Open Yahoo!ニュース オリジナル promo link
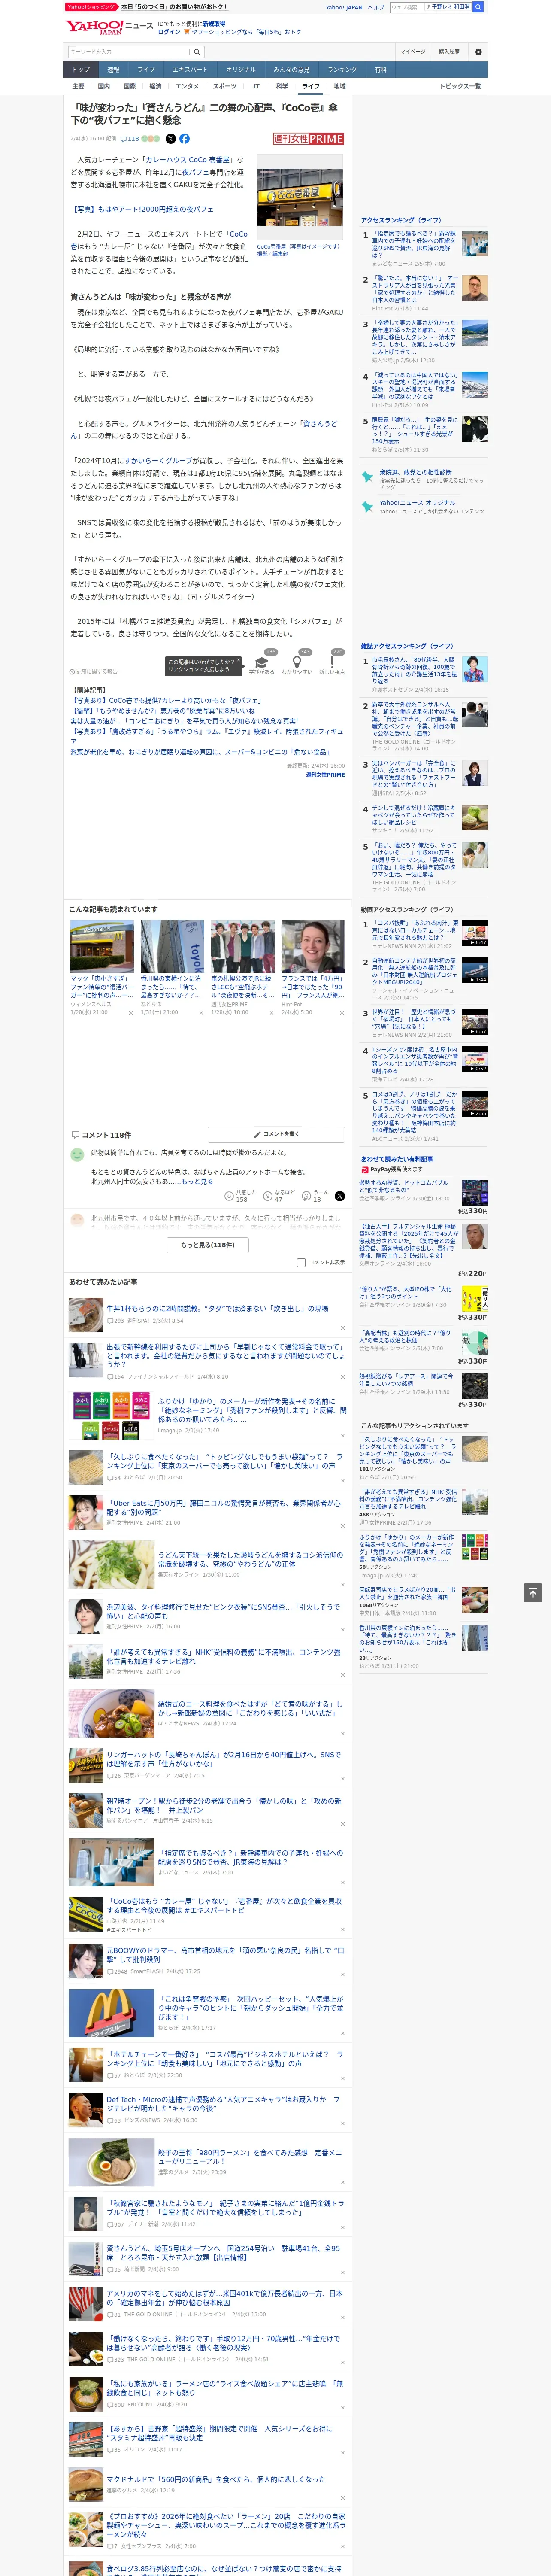551x2576 pixels. (417, 503)
